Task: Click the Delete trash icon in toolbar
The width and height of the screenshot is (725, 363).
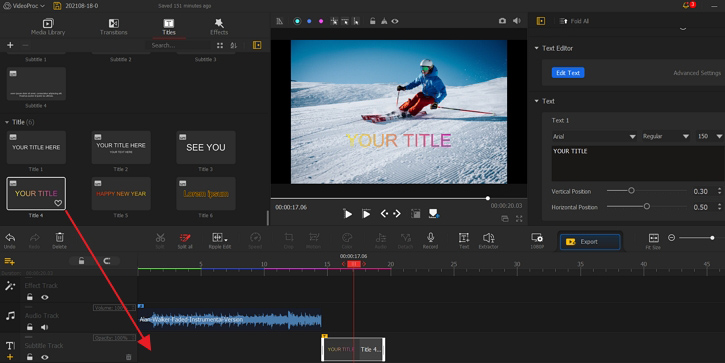Action: (x=60, y=237)
